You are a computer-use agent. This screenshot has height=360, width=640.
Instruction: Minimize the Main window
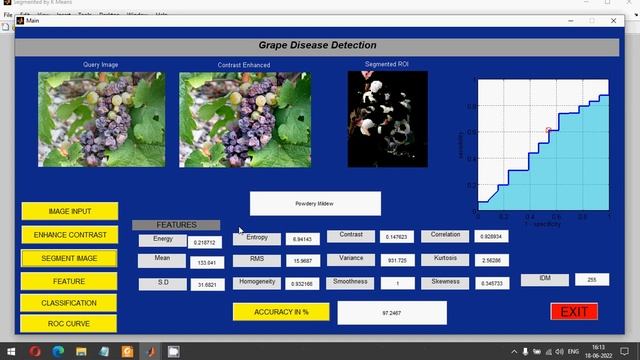[571, 20]
